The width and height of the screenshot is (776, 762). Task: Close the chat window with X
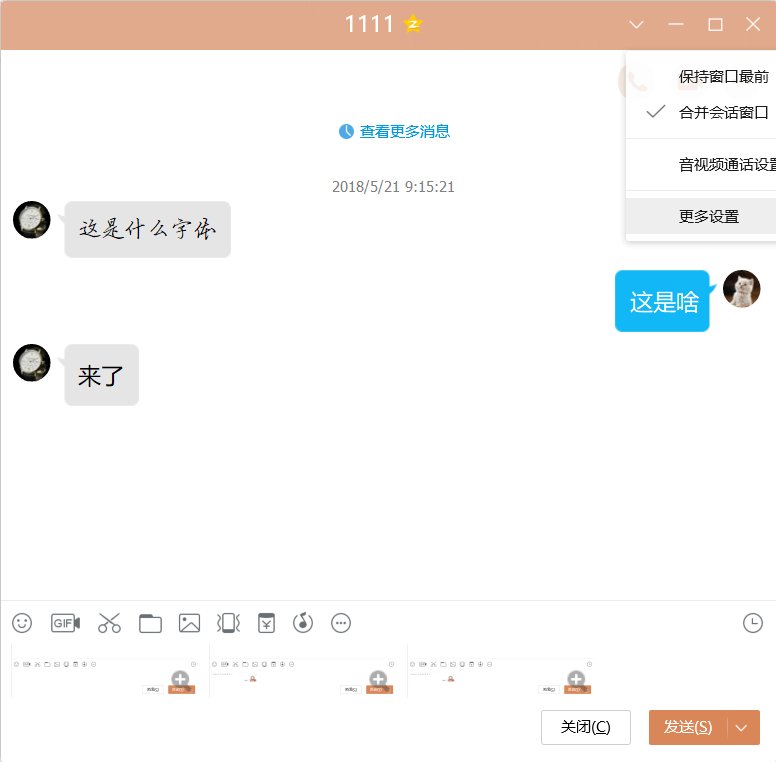[753, 24]
